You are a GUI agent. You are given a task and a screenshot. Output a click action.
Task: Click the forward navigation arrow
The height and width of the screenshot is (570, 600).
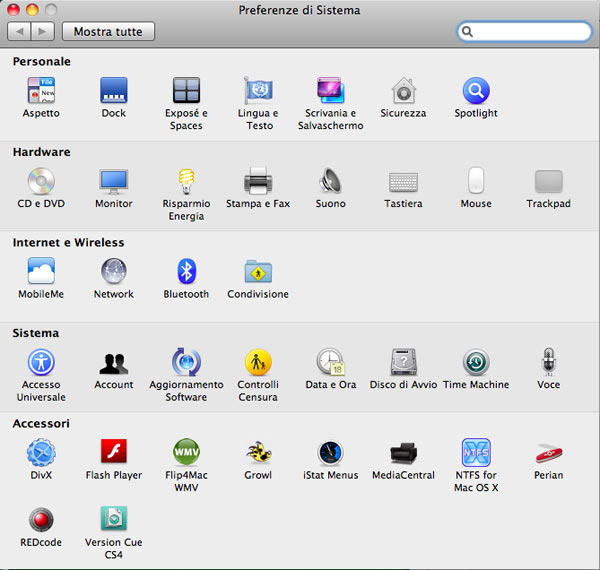coord(42,32)
